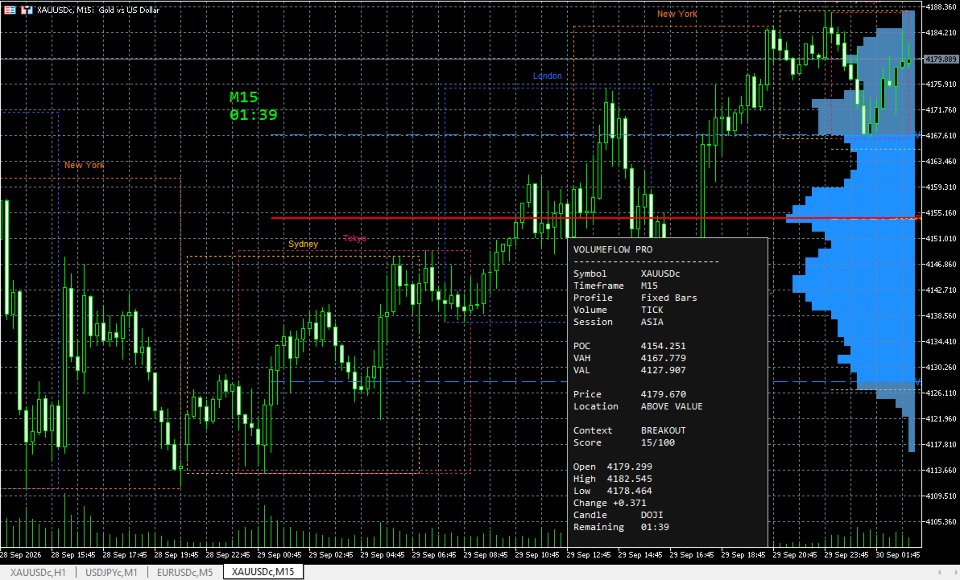Click the 30 Sep 01:45 time axis label
960x580 pixels.
coord(898,555)
